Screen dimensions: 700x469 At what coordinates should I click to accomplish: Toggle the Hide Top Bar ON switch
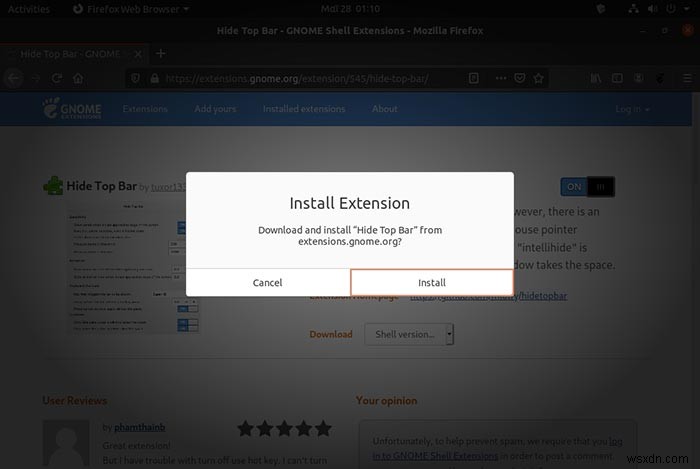pyautogui.click(x=588, y=187)
